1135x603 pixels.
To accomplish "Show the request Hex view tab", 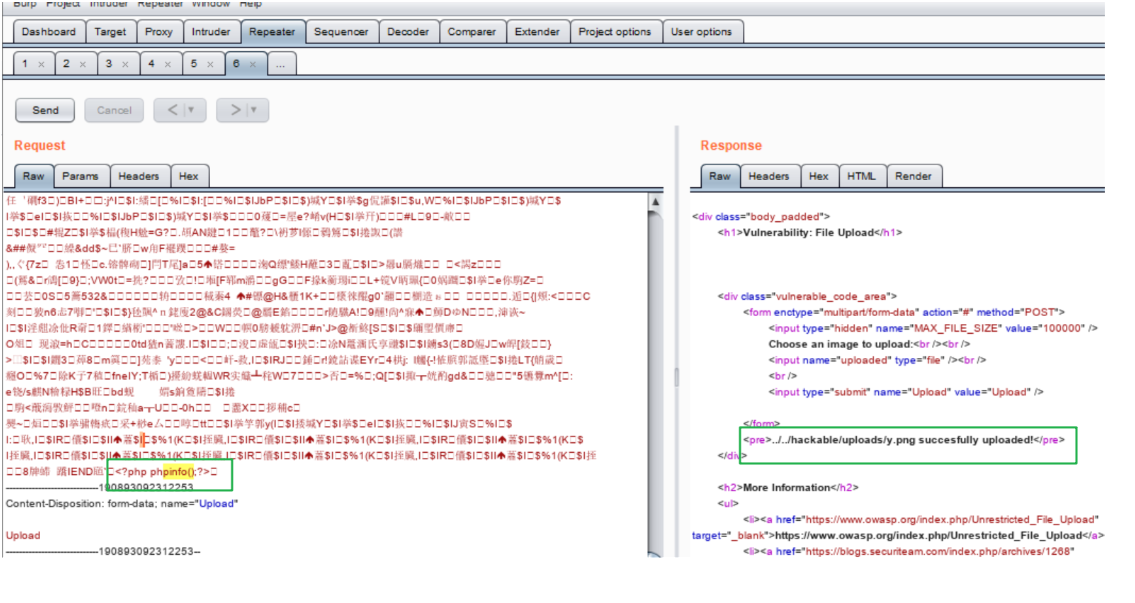I will pyautogui.click(x=188, y=176).
